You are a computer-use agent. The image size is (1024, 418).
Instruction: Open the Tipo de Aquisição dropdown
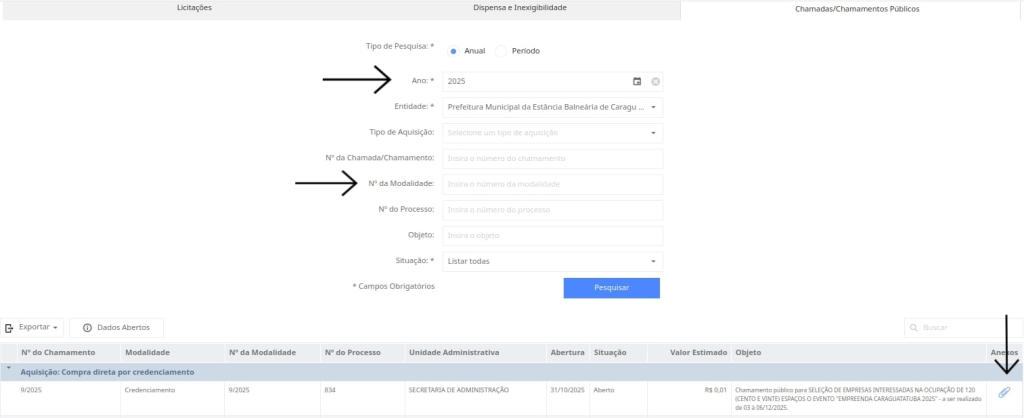[653, 132]
